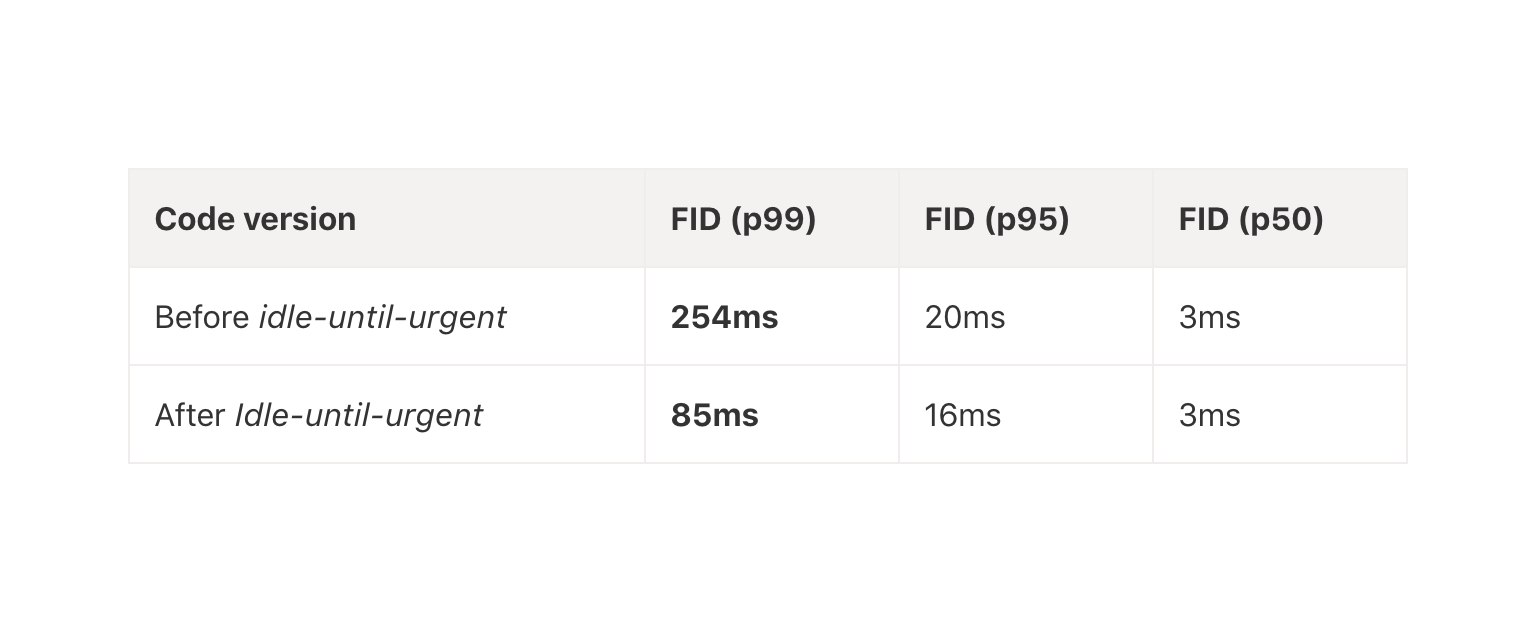Screen dimensions: 1534x632
Task: Select the FID (p99) column header
Action: [x=743, y=219]
